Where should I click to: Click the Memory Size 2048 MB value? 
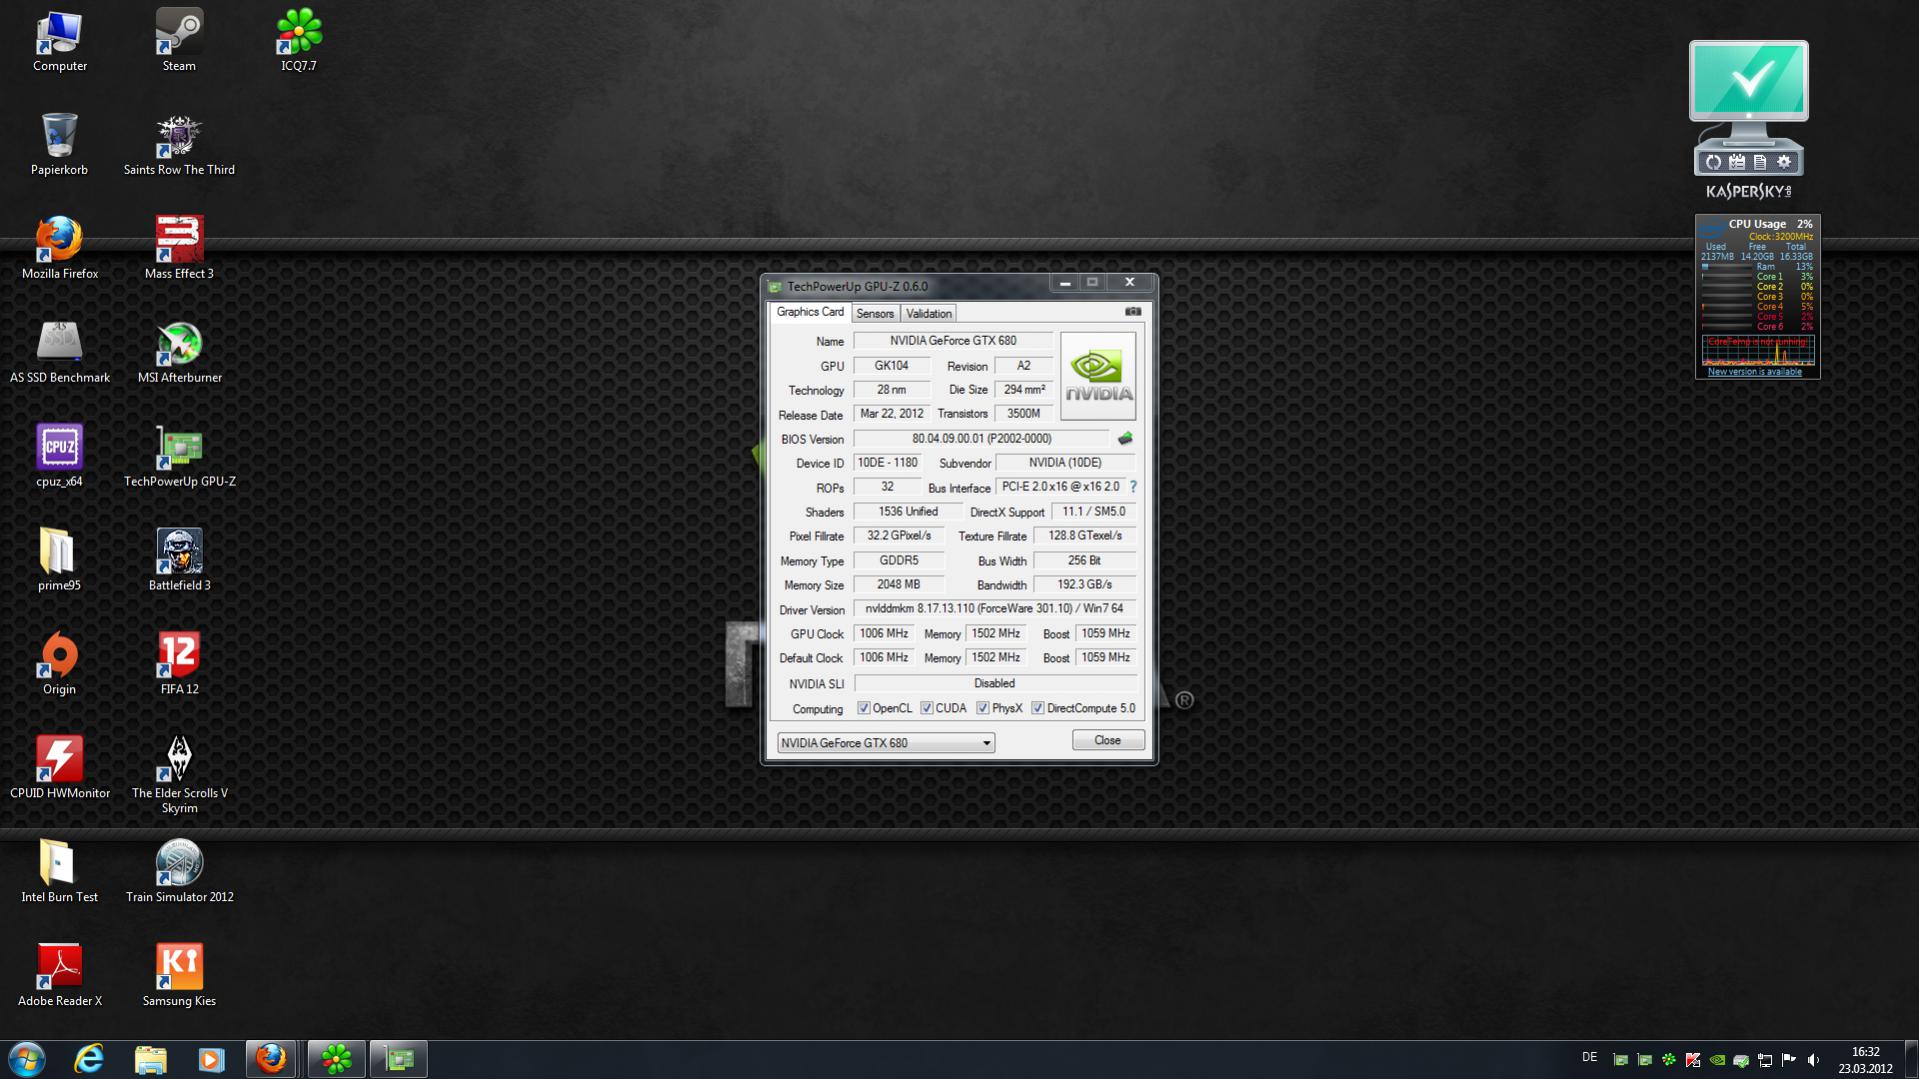point(898,585)
